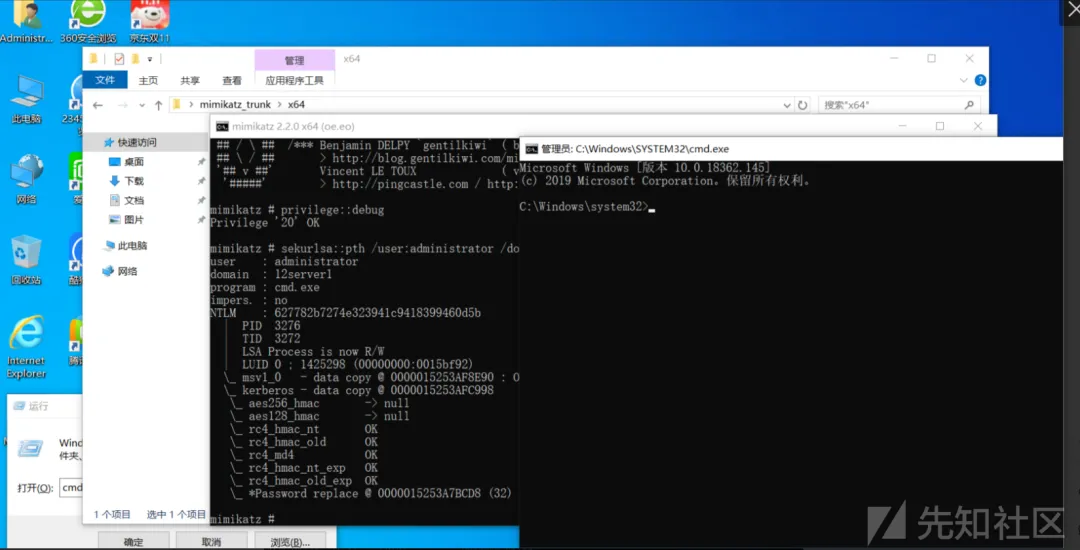Go up one folder level in Explorer
1080x550 pixels.
coord(158,105)
